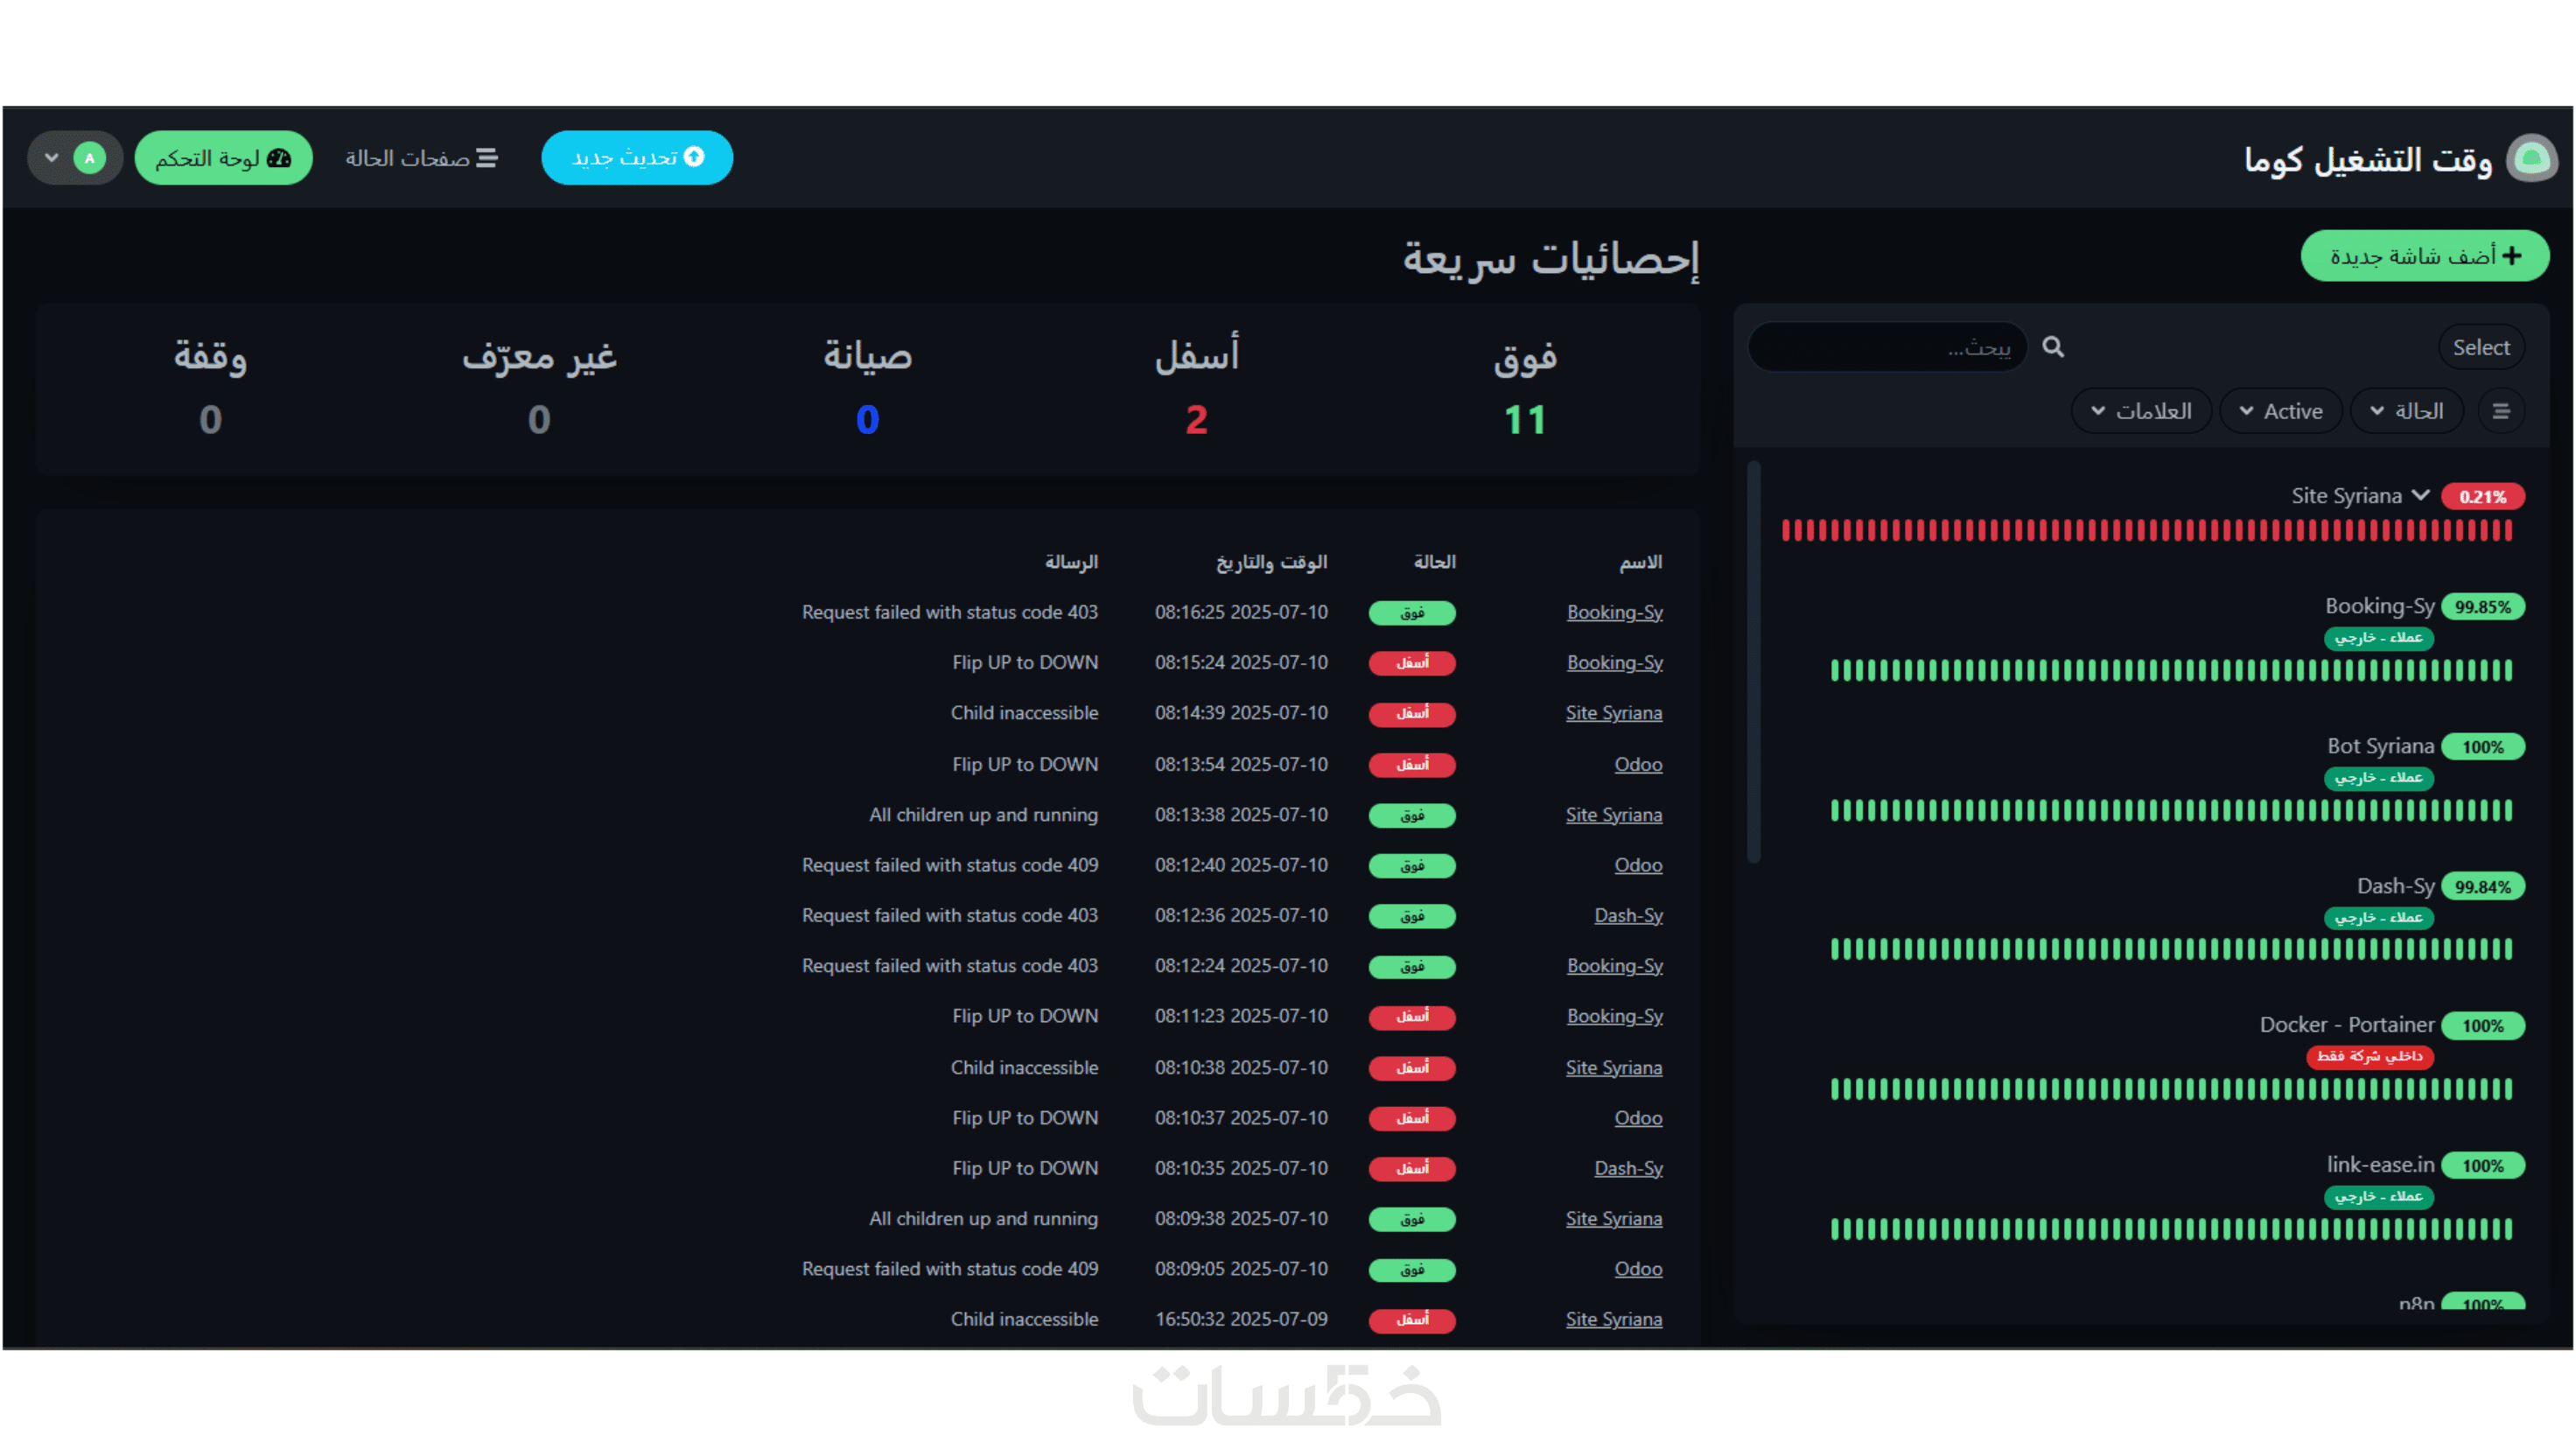Click the search magnifier icon
This screenshot has width=2576, height=1456.
pos(2053,347)
